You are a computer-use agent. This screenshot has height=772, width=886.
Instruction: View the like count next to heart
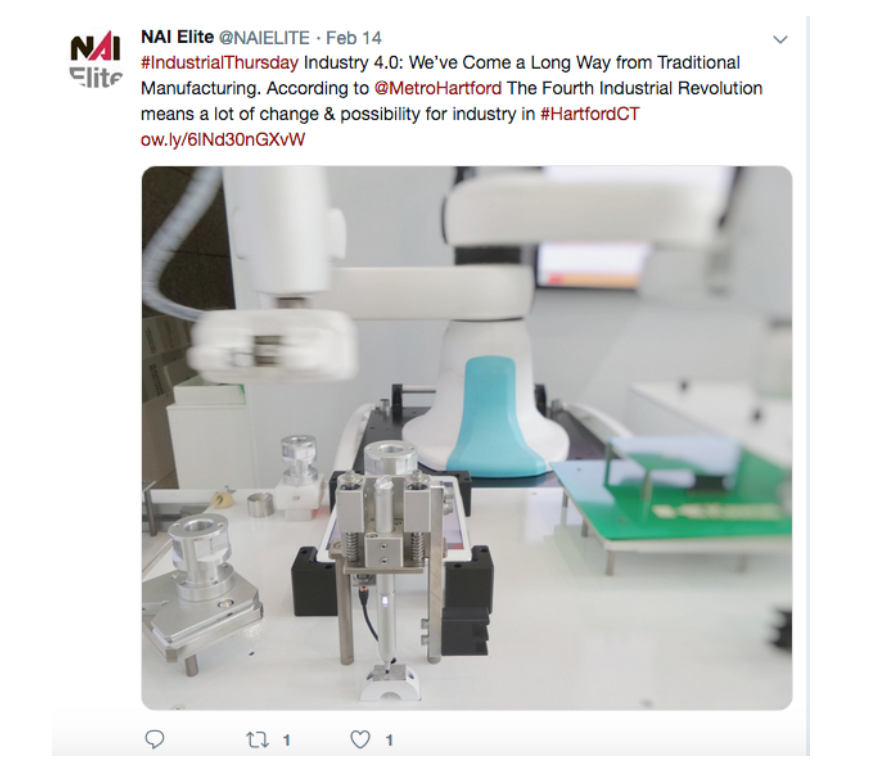pyautogui.click(x=389, y=740)
